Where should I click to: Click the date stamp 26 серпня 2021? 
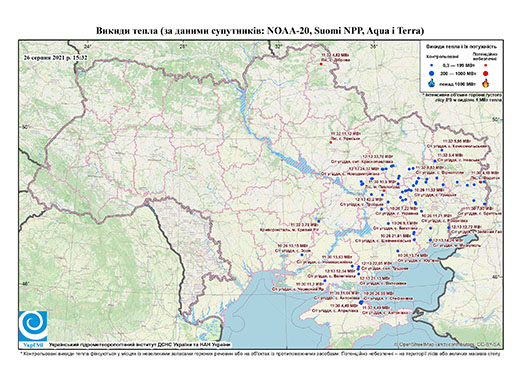tap(55, 57)
